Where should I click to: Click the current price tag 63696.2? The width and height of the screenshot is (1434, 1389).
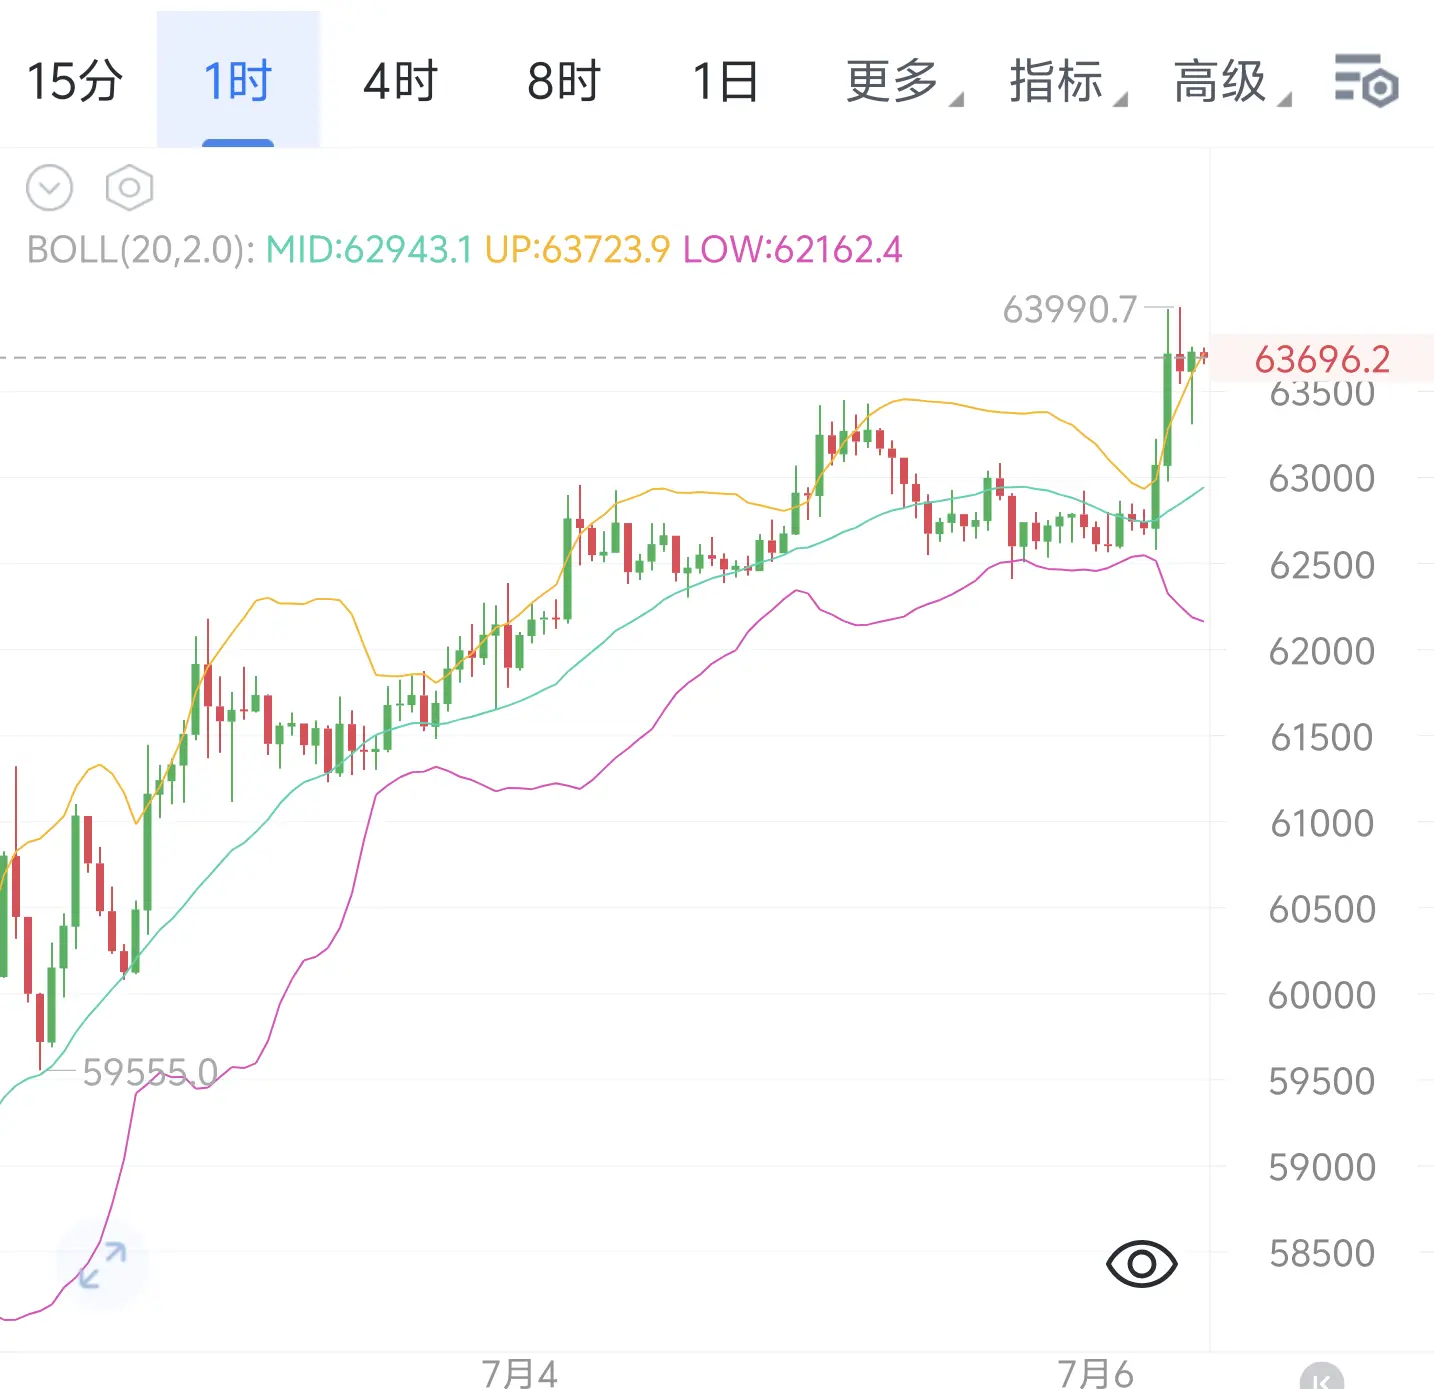[x=1322, y=358]
